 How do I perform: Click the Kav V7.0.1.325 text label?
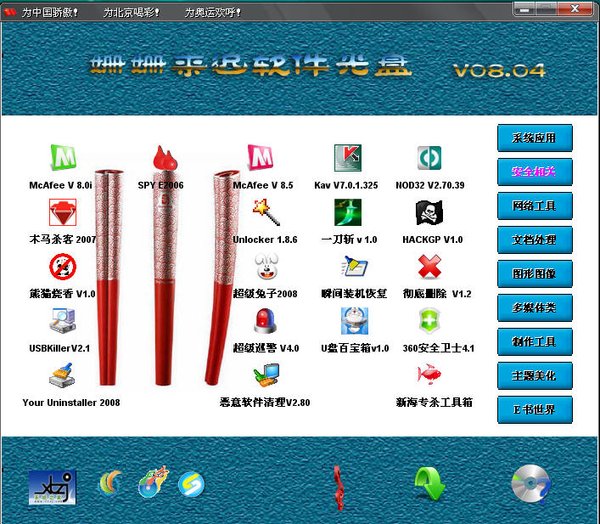346,185
